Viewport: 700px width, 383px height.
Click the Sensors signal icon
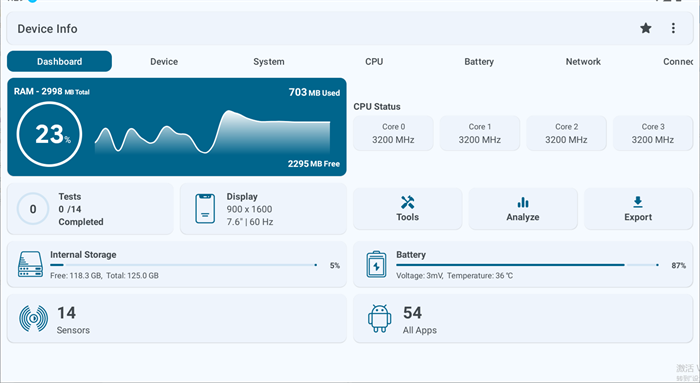coord(33,318)
